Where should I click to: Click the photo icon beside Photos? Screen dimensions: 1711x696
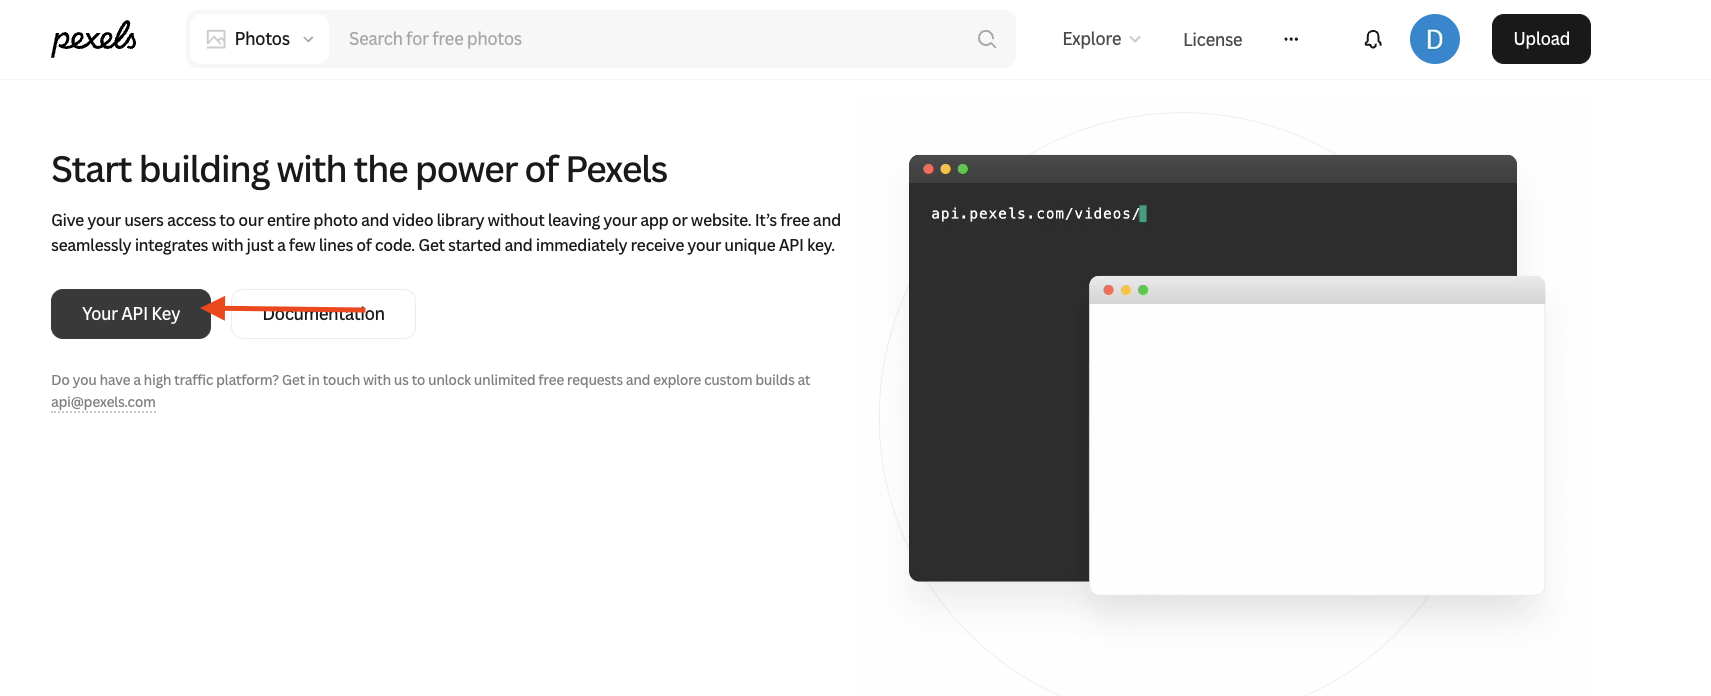[x=216, y=39]
